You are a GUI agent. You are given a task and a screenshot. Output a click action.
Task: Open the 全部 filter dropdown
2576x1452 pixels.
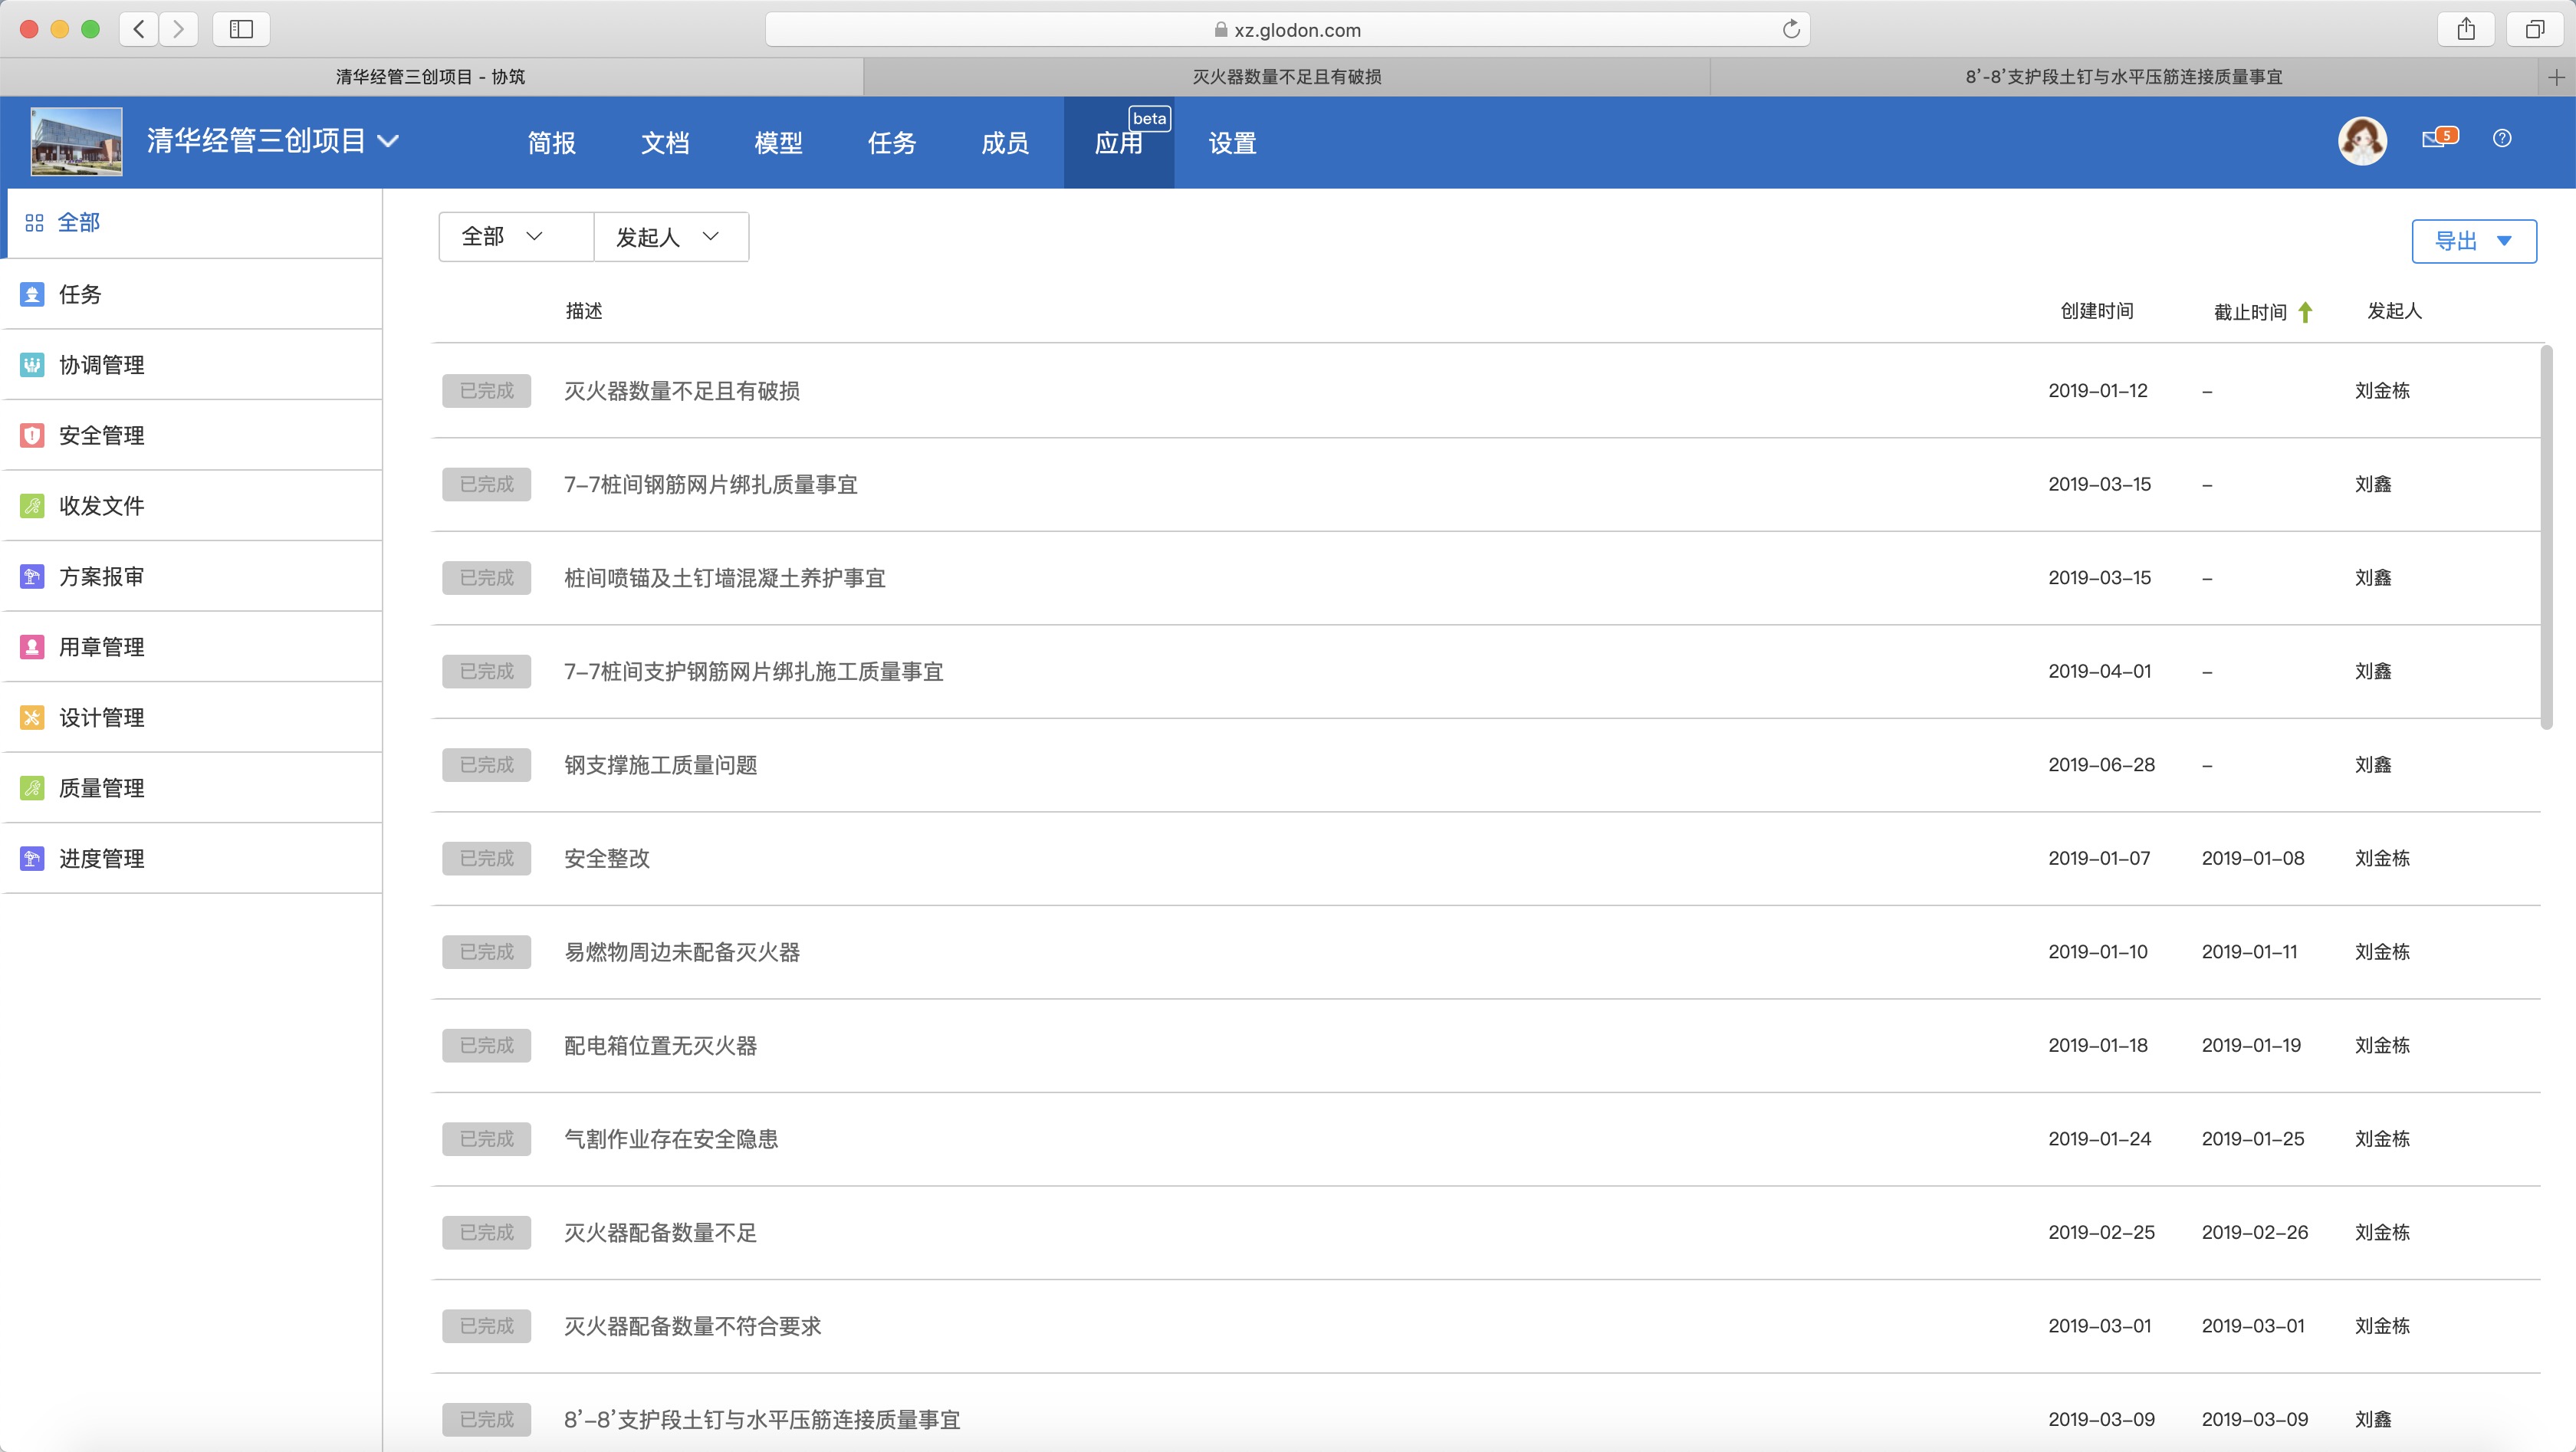click(515, 237)
